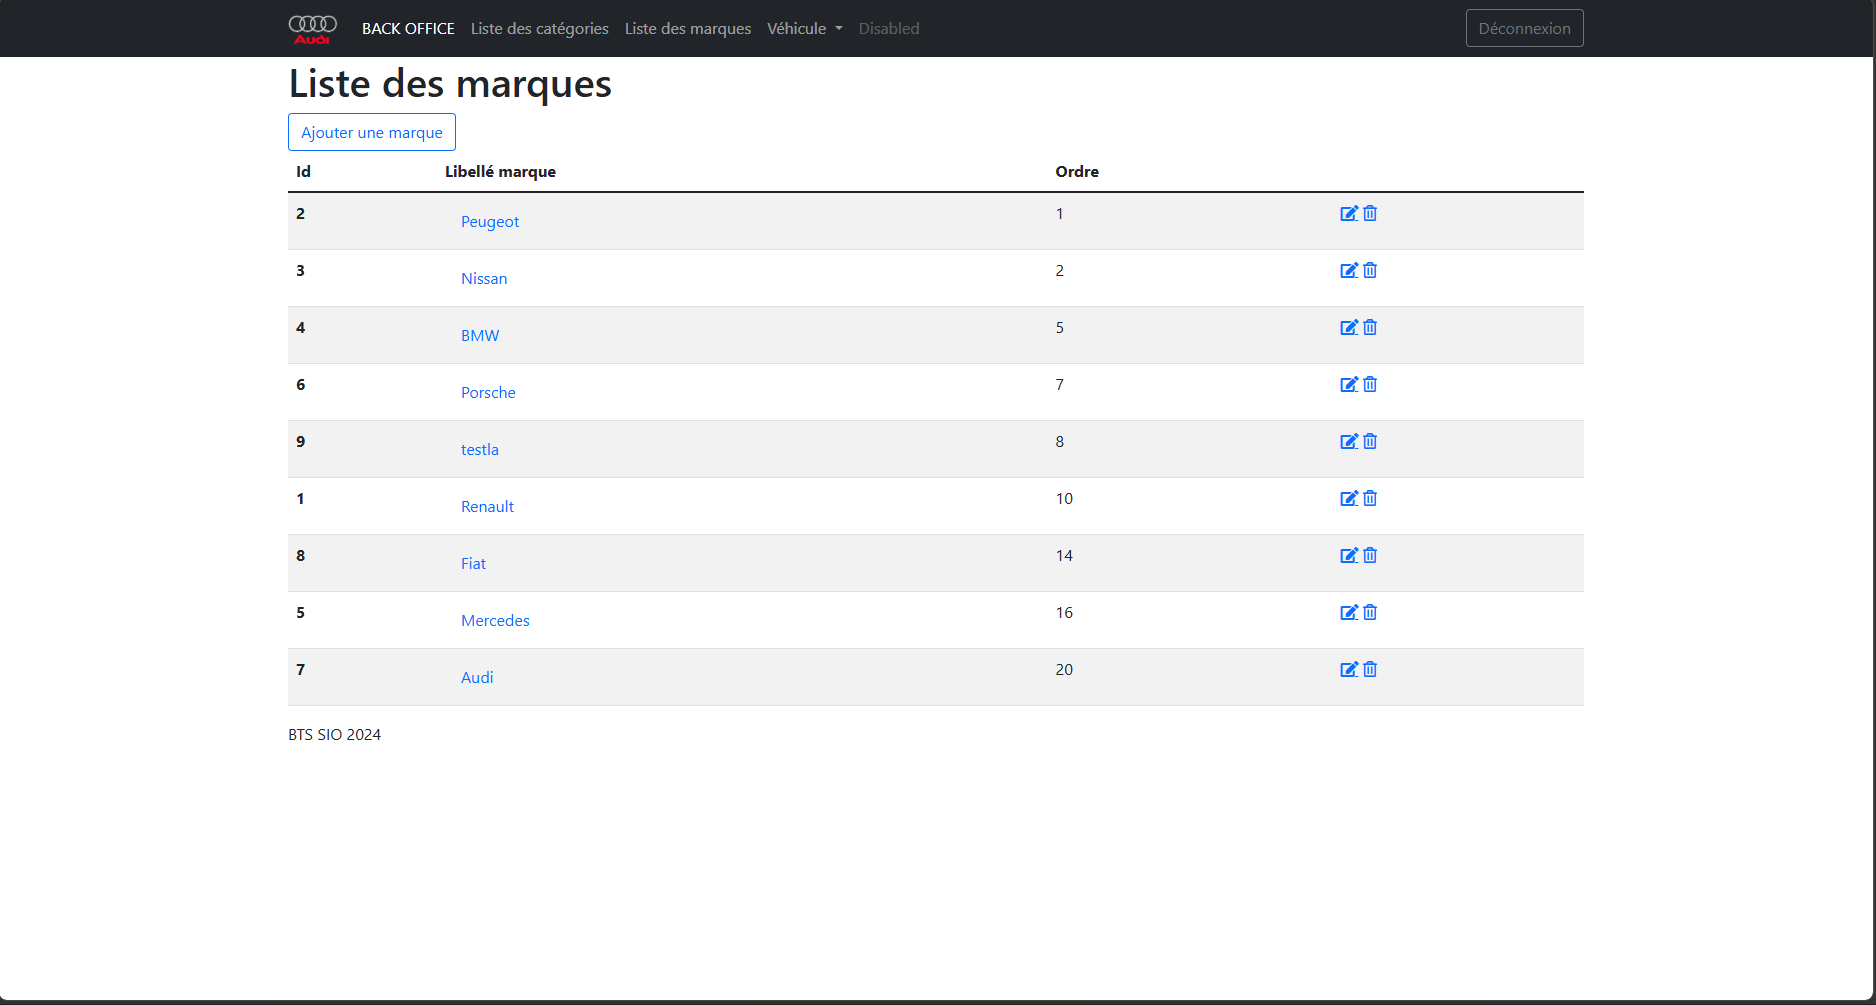Edit the Porsche brand row
Screen dimensions: 1876x1005
click(x=1349, y=384)
